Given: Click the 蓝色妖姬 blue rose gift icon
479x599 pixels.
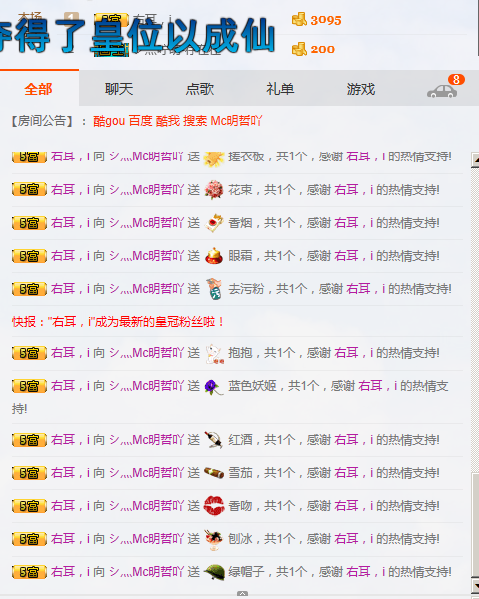Looking at the screenshot, I should (214, 387).
